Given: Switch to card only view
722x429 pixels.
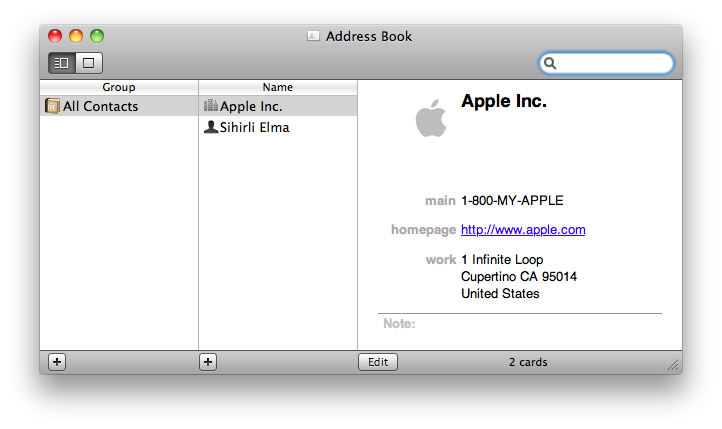Looking at the screenshot, I should click(x=89, y=63).
